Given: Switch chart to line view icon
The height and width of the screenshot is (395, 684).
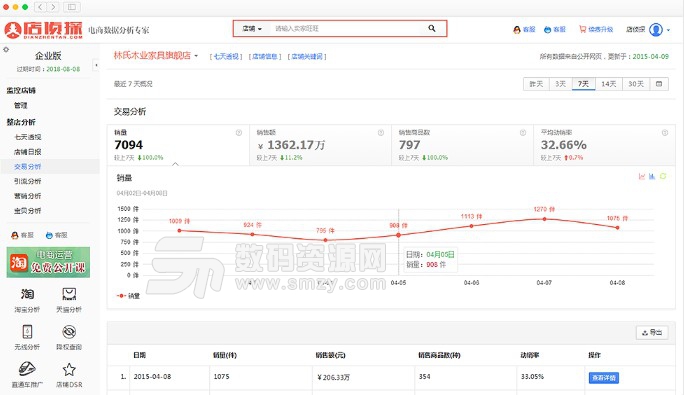Looking at the screenshot, I should pyautogui.click(x=642, y=176).
